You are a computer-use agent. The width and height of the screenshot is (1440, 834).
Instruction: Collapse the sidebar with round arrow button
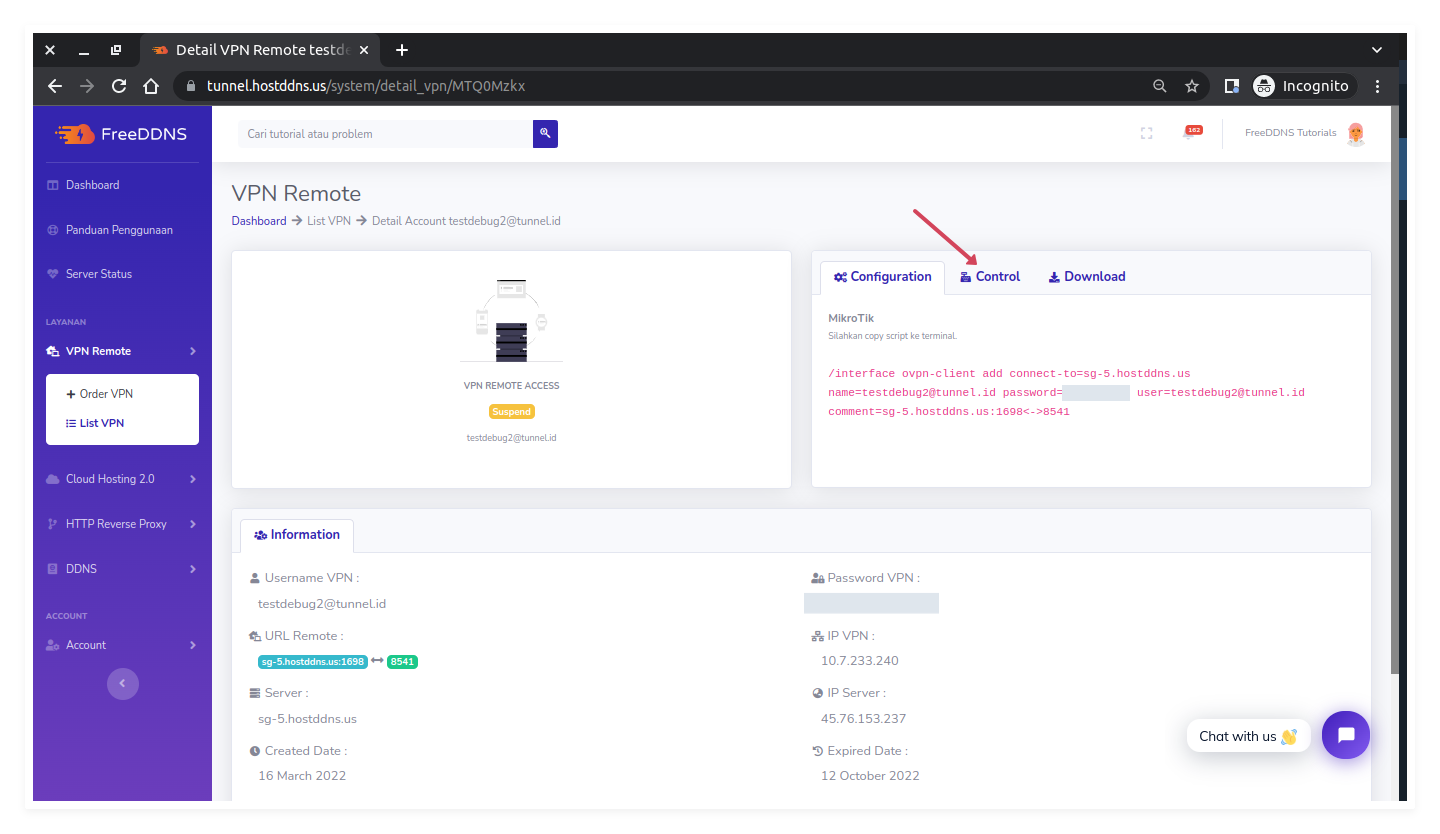click(123, 684)
